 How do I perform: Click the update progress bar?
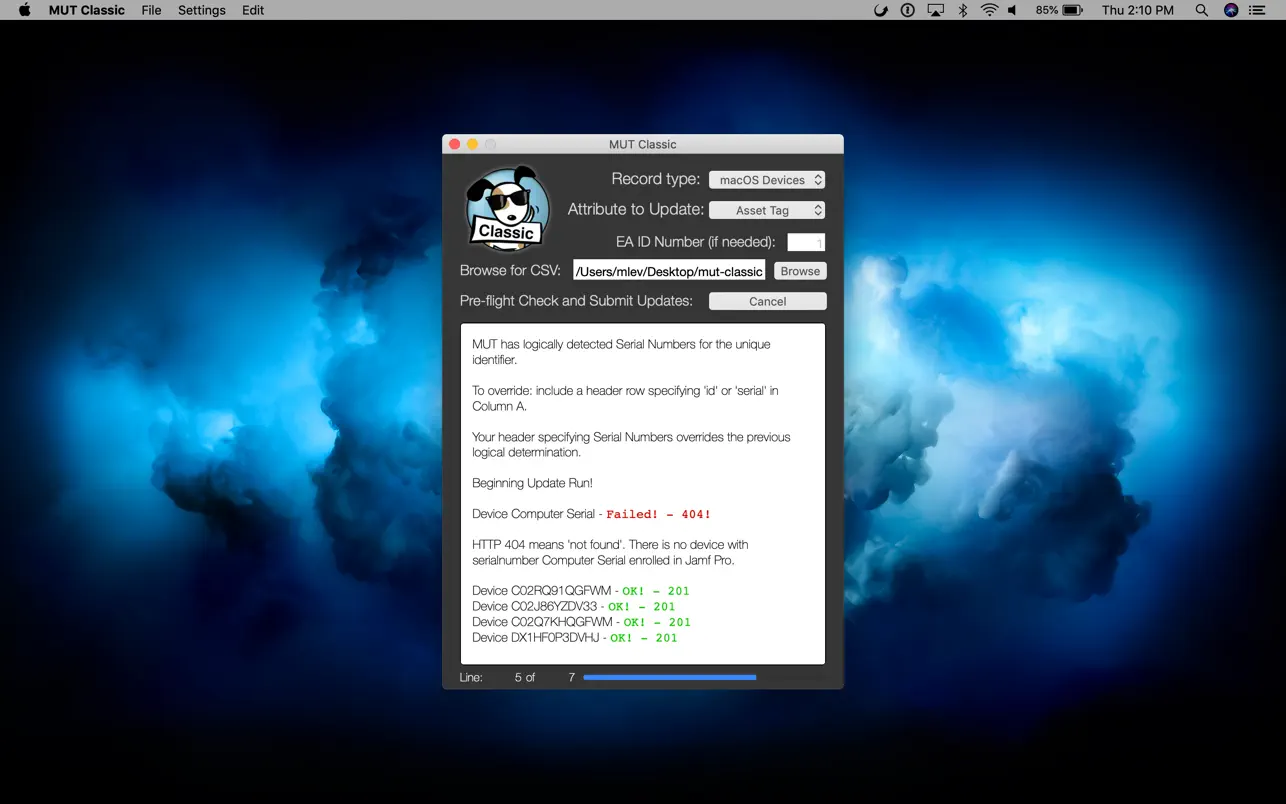[x=669, y=677]
